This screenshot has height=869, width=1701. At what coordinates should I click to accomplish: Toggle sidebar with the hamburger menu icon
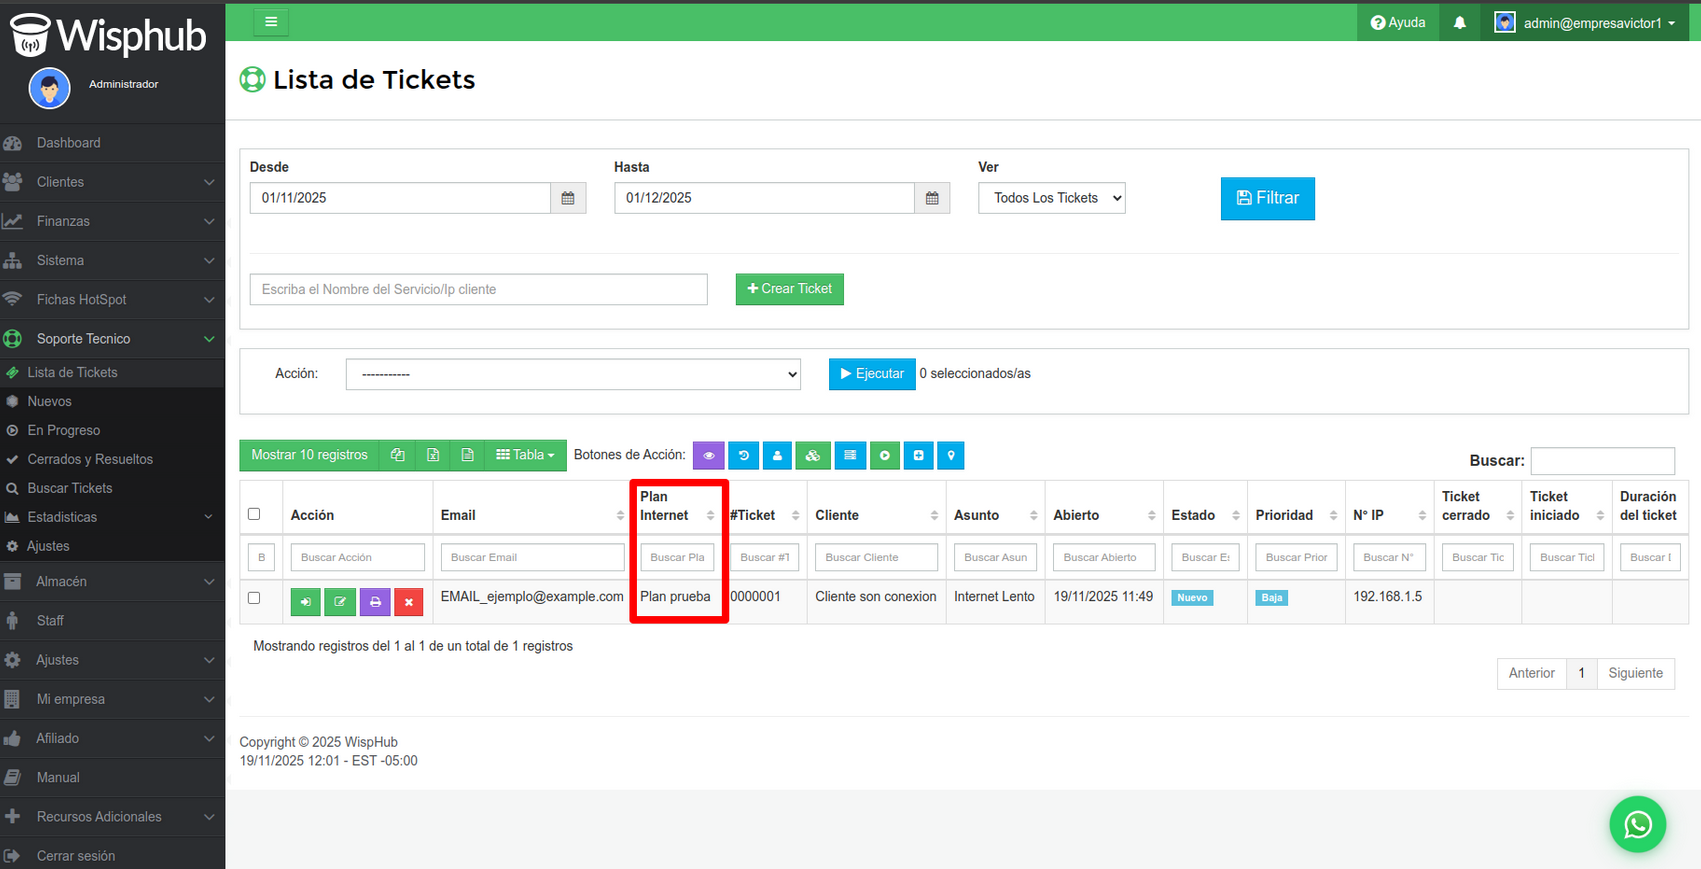coord(271,22)
